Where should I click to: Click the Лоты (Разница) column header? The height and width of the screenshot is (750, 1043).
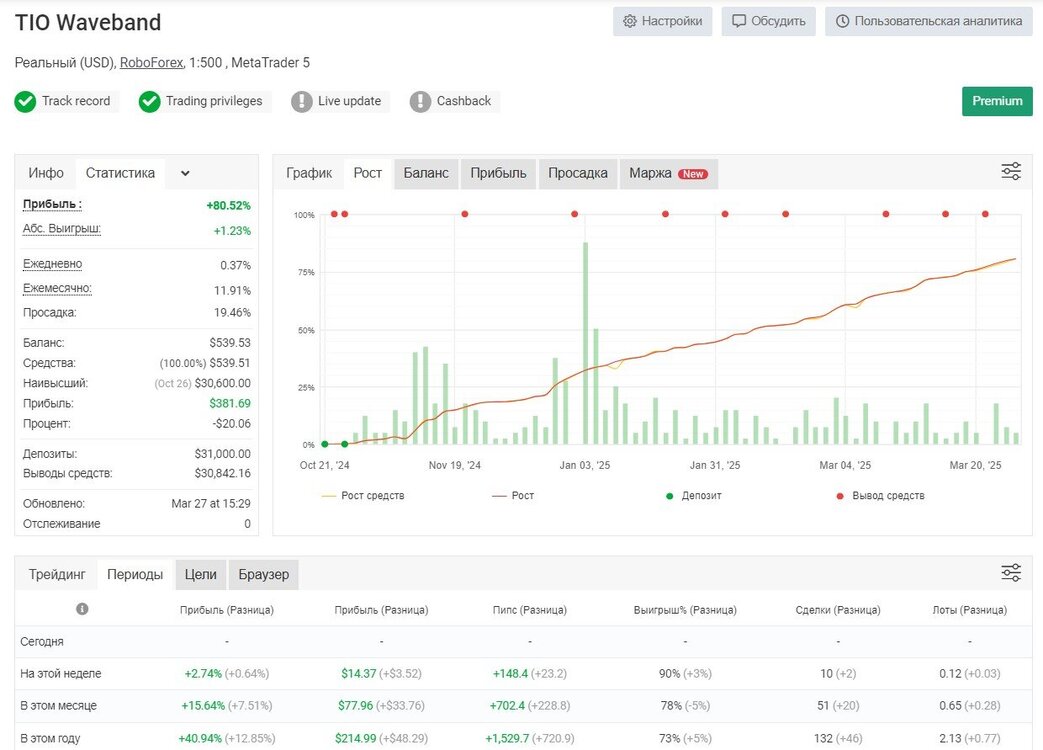(970, 610)
